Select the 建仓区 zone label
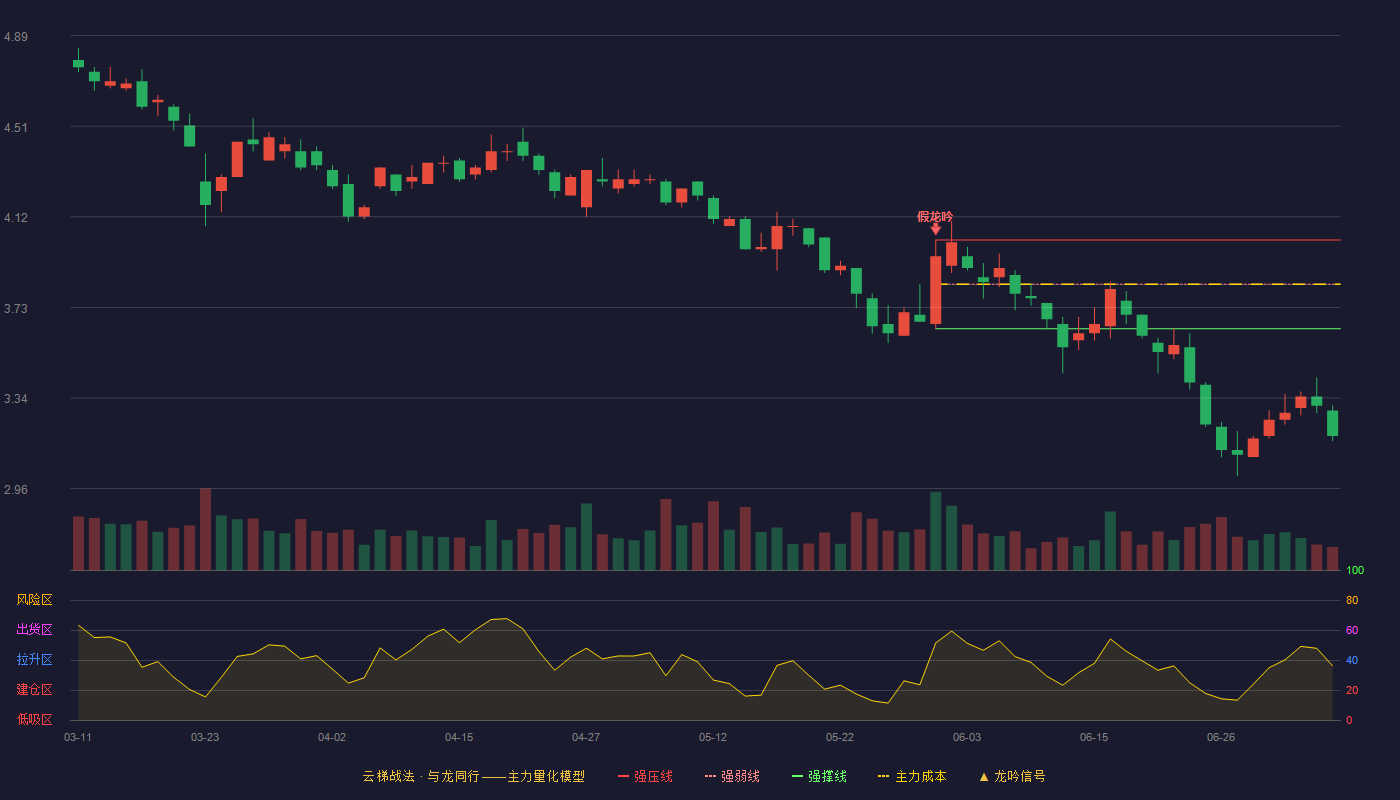The width and height of the screenshot is (1400, 800). pyautogui.click(x=34, y=690)
